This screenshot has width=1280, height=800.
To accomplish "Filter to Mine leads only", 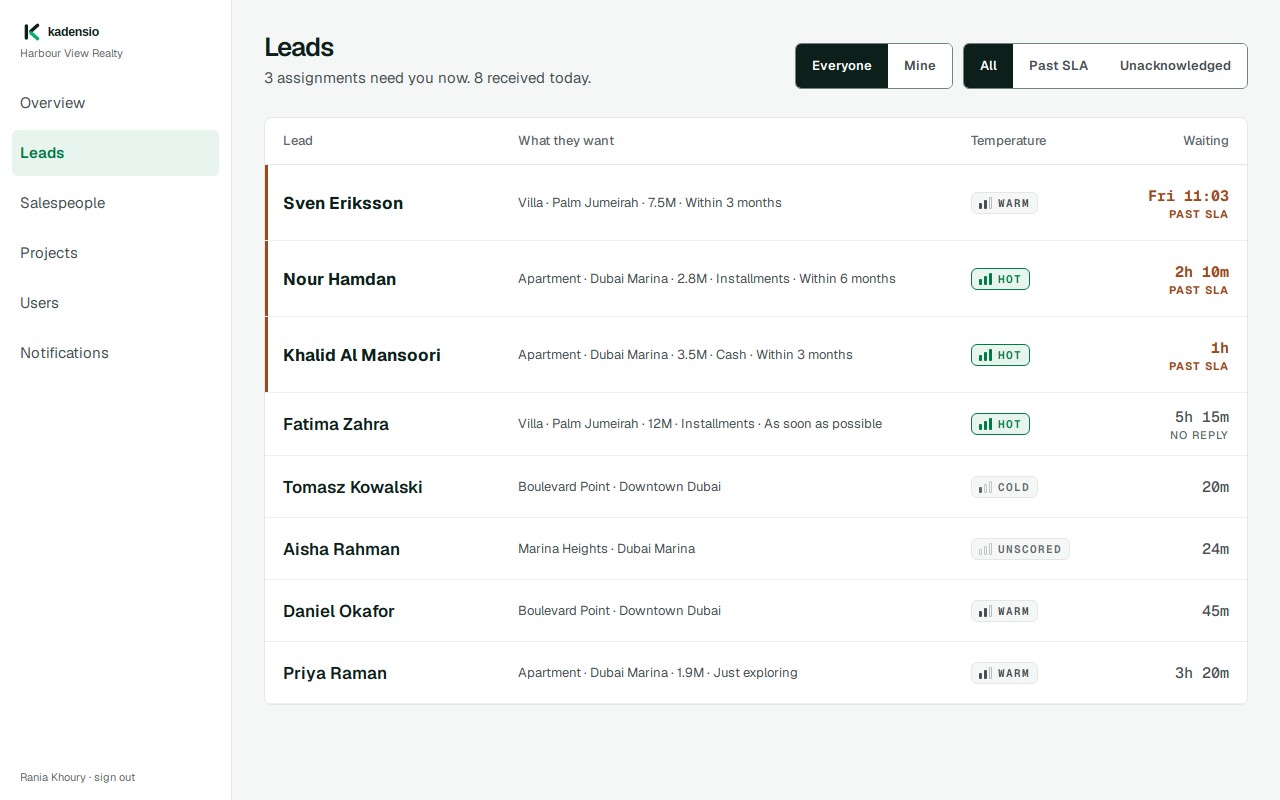I will (x=920, y=66).
